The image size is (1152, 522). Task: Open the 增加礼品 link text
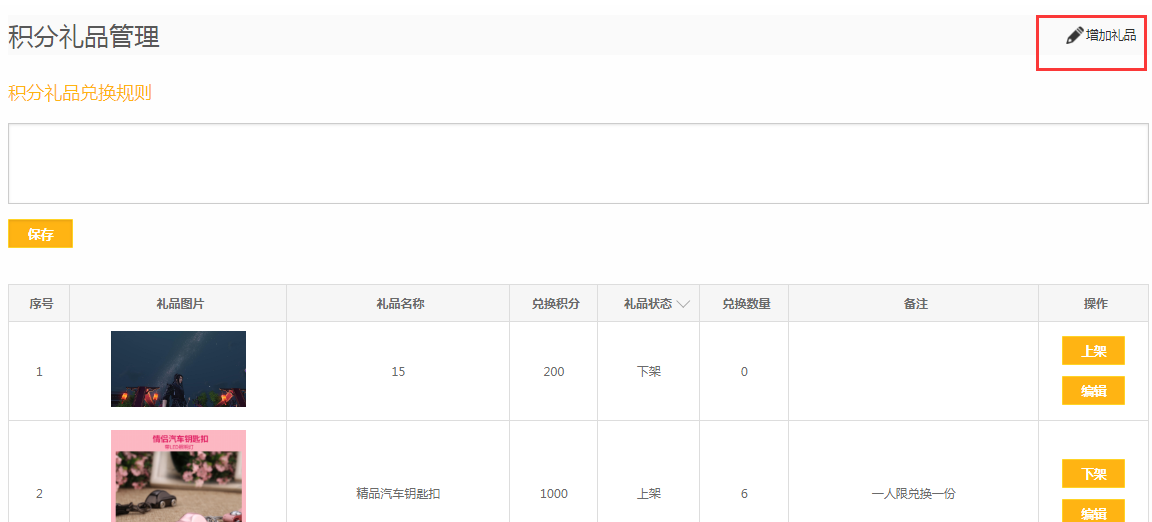(x=1111, y=36)
